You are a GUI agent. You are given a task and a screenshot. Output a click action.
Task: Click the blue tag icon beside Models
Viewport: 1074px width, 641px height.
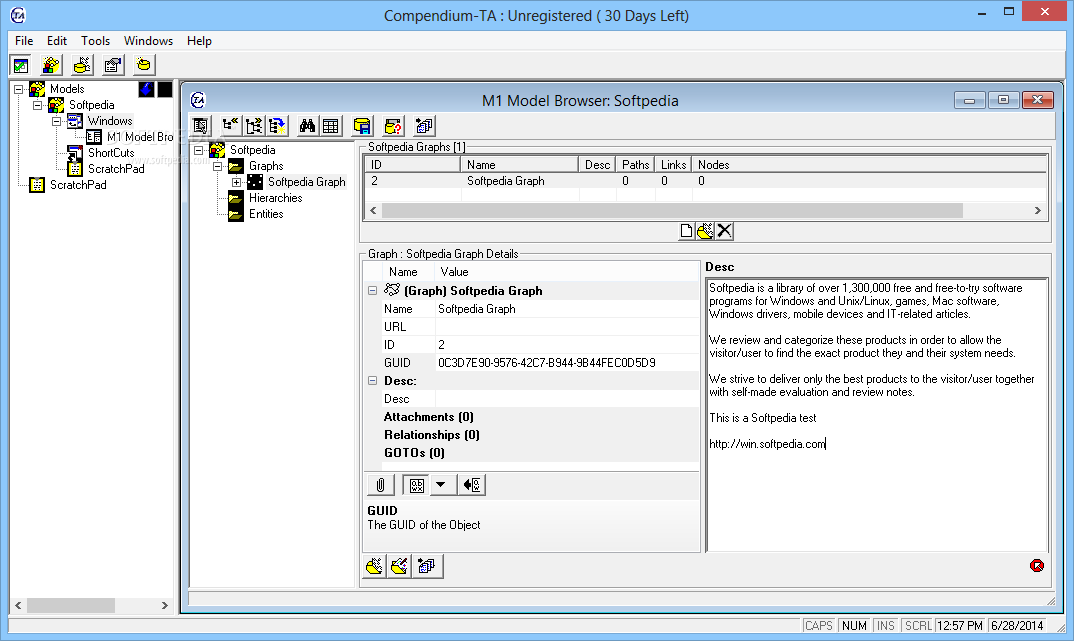point(147,89)
